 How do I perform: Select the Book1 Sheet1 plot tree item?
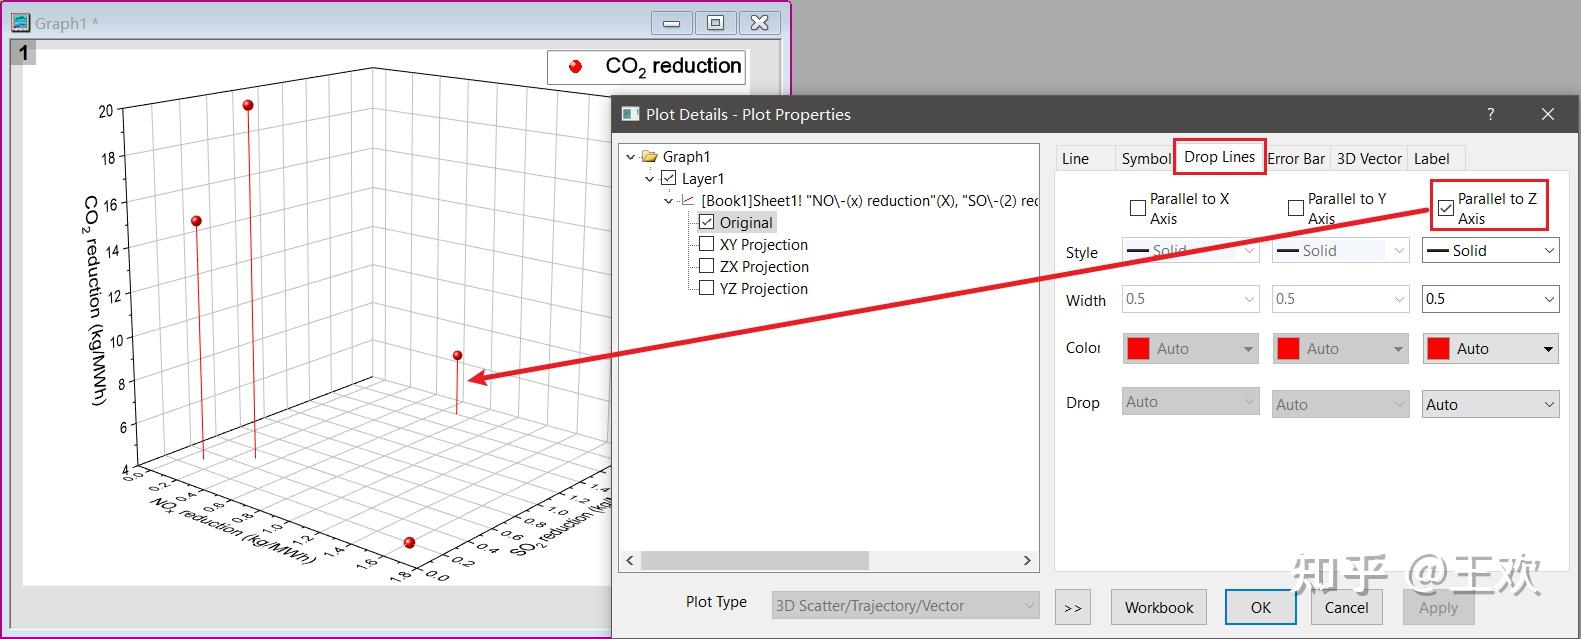tap(868, 200)
